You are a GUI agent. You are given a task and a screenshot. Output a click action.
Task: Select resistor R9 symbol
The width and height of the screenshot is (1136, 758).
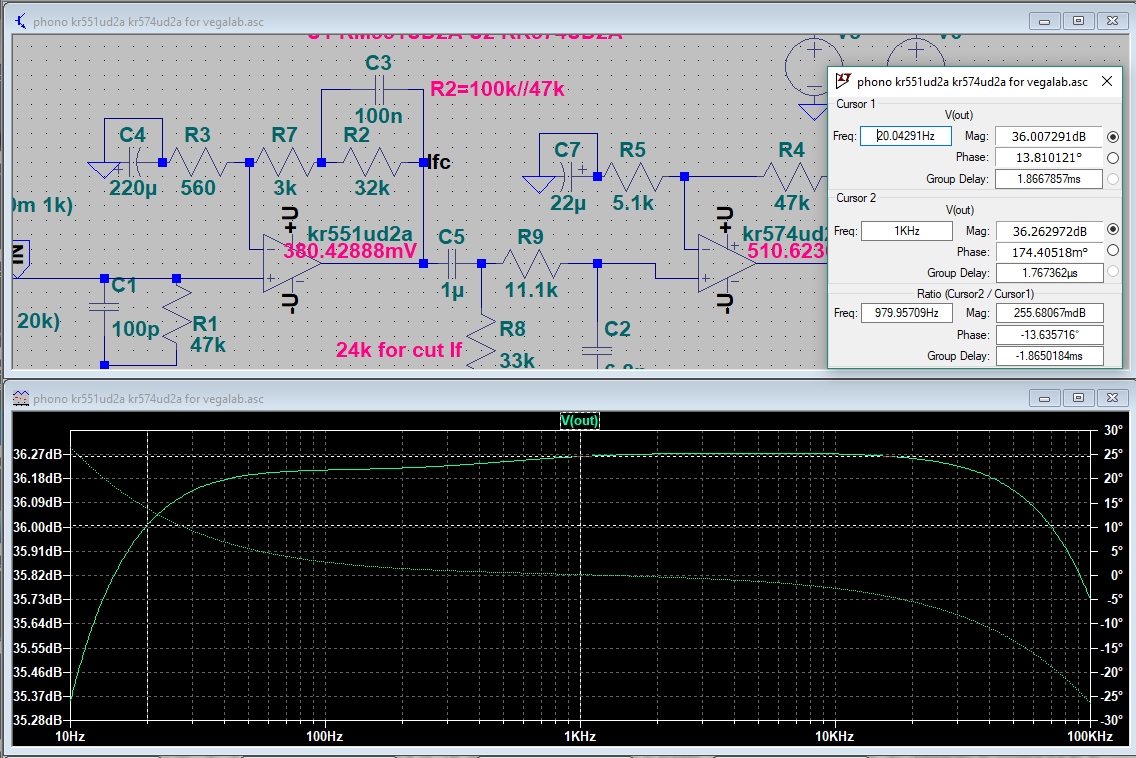532,264
